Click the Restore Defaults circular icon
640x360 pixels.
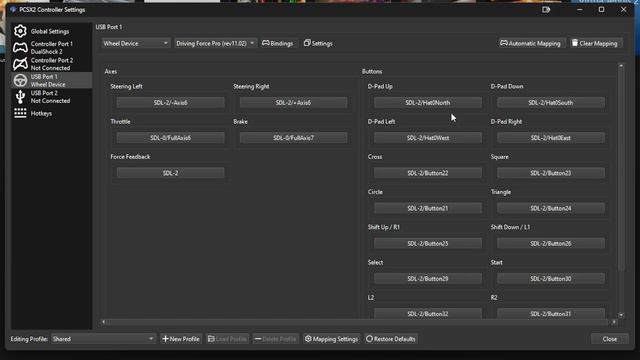pyautogui.click(x=369, y=339)
